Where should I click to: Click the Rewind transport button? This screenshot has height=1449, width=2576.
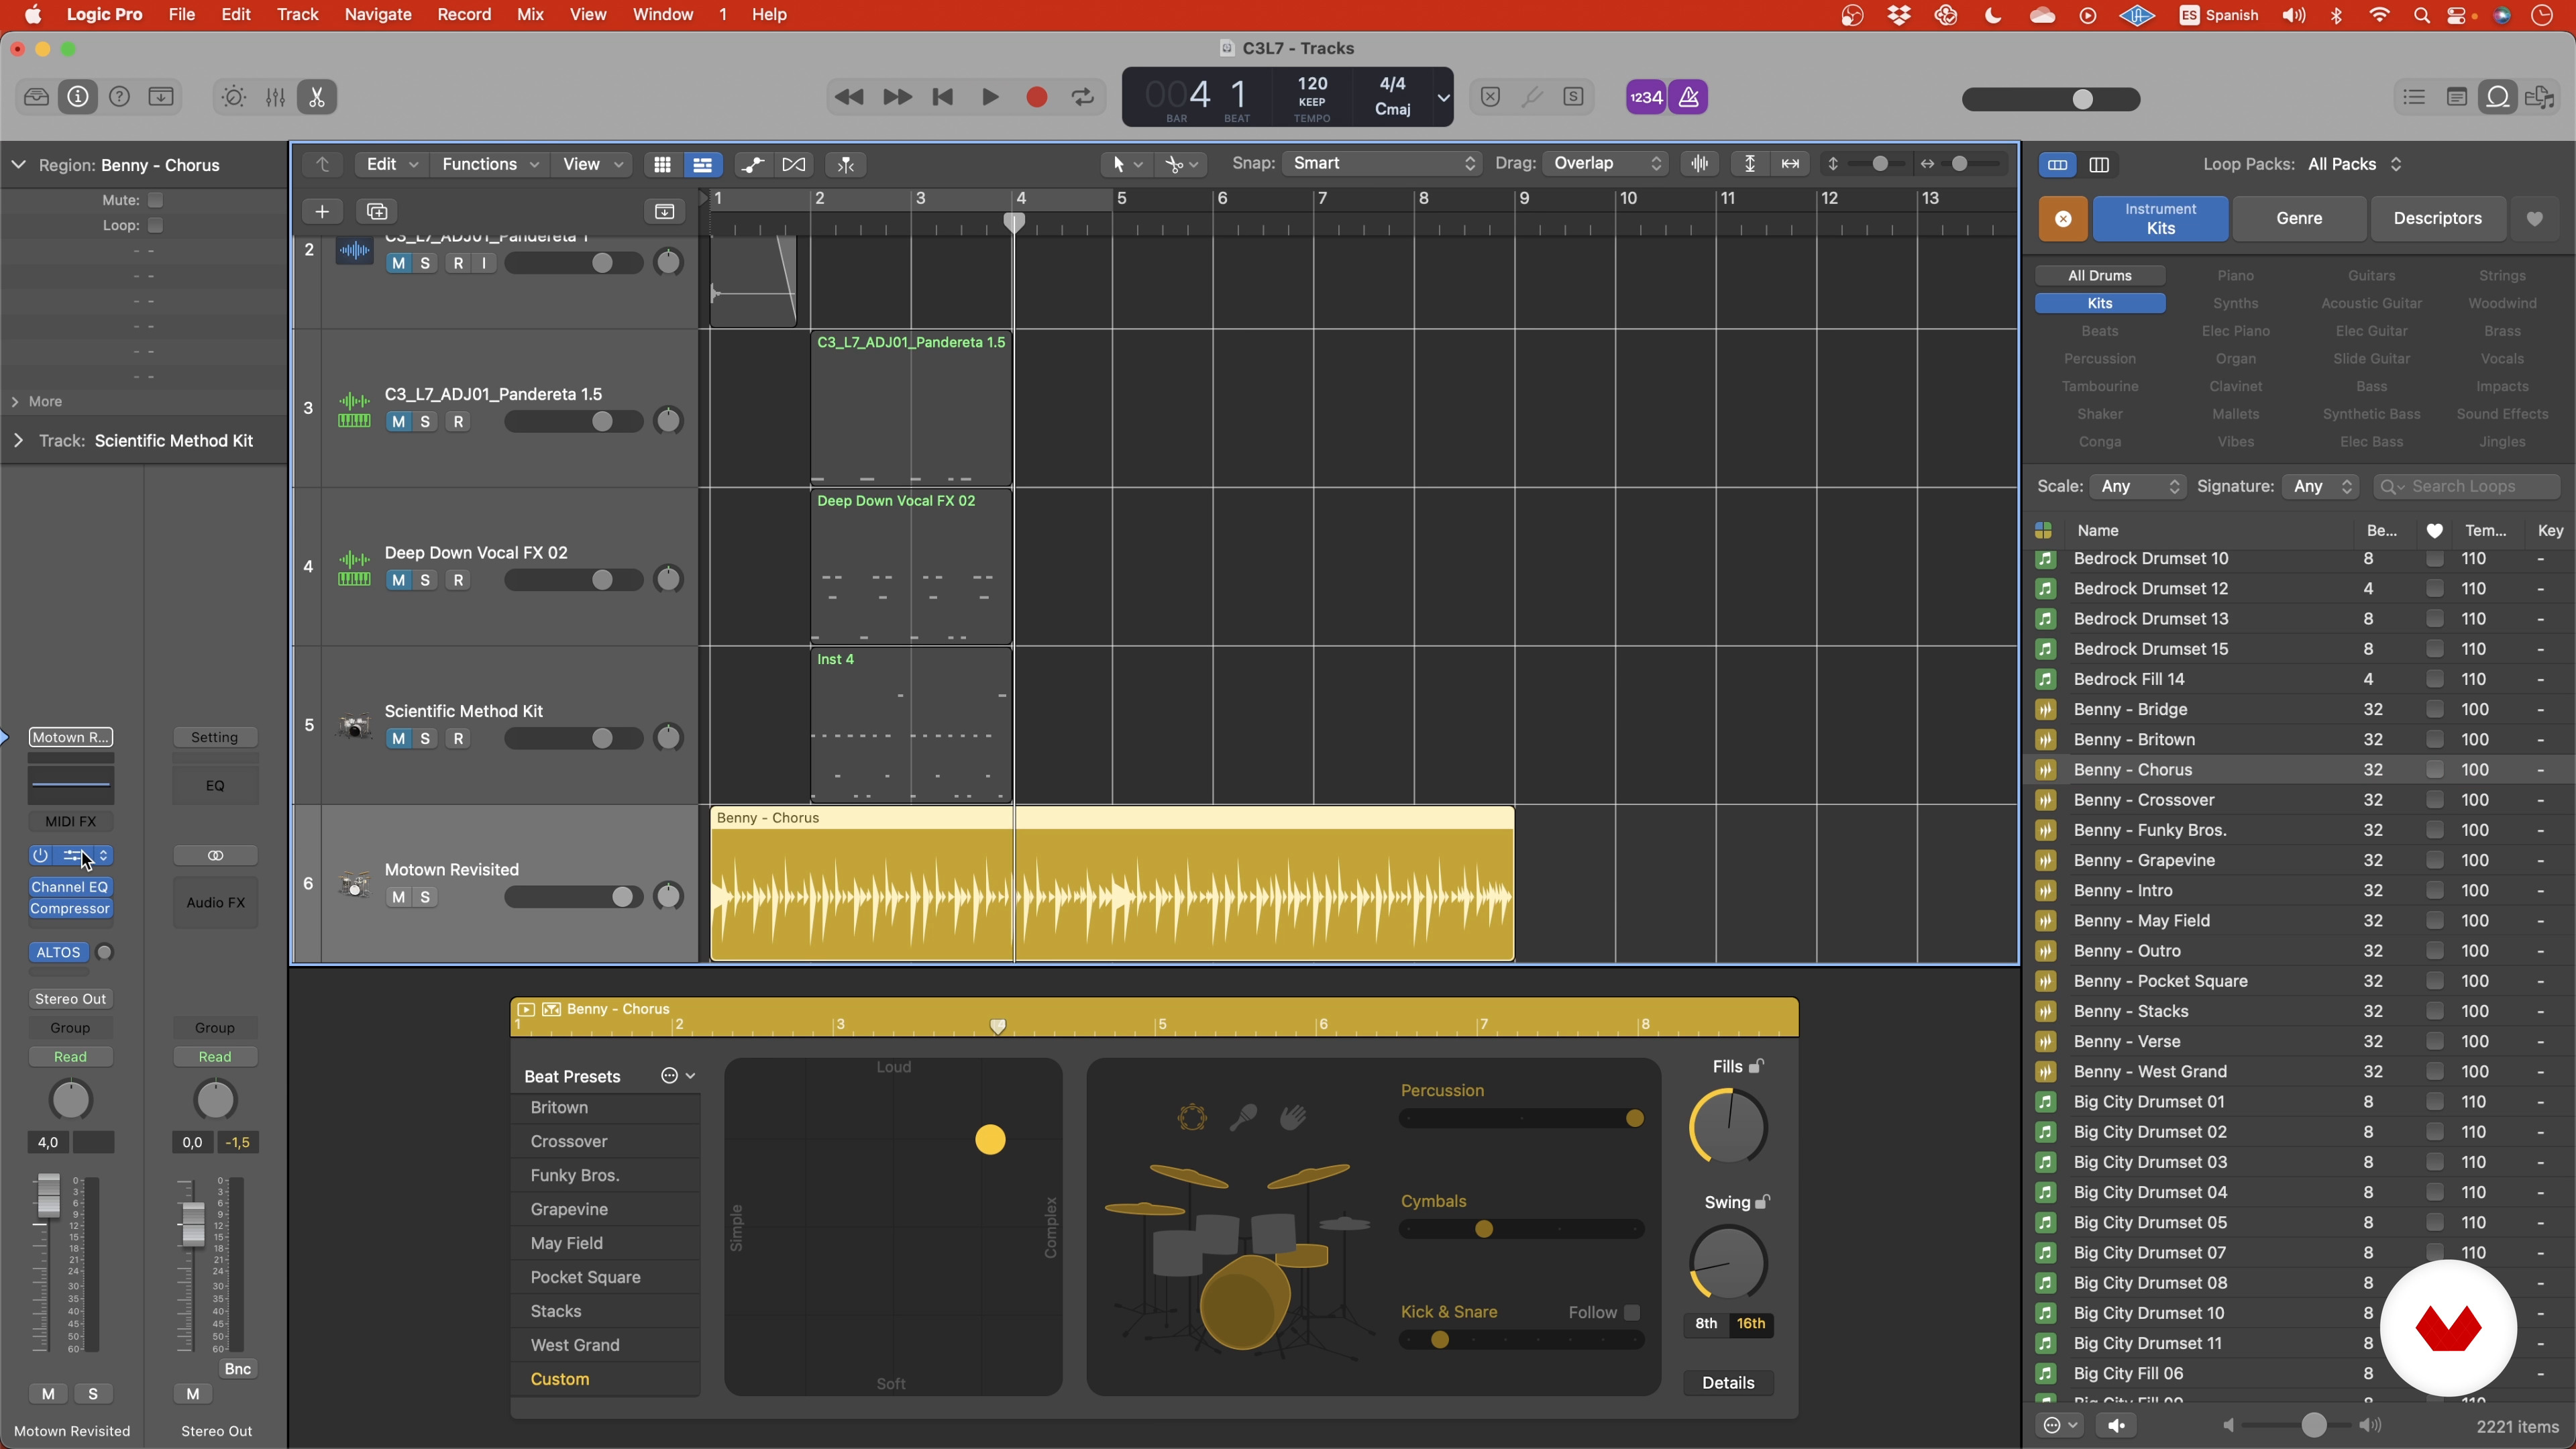coord(849,97)
